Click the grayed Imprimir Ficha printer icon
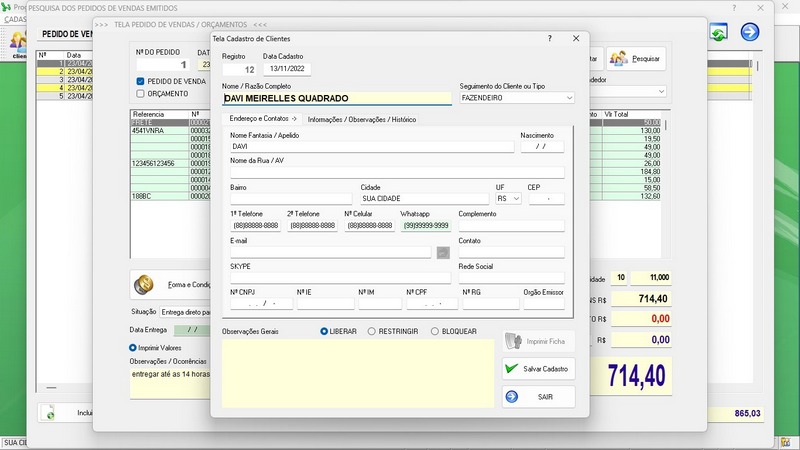The image size is (800, 450). [513, 341]
